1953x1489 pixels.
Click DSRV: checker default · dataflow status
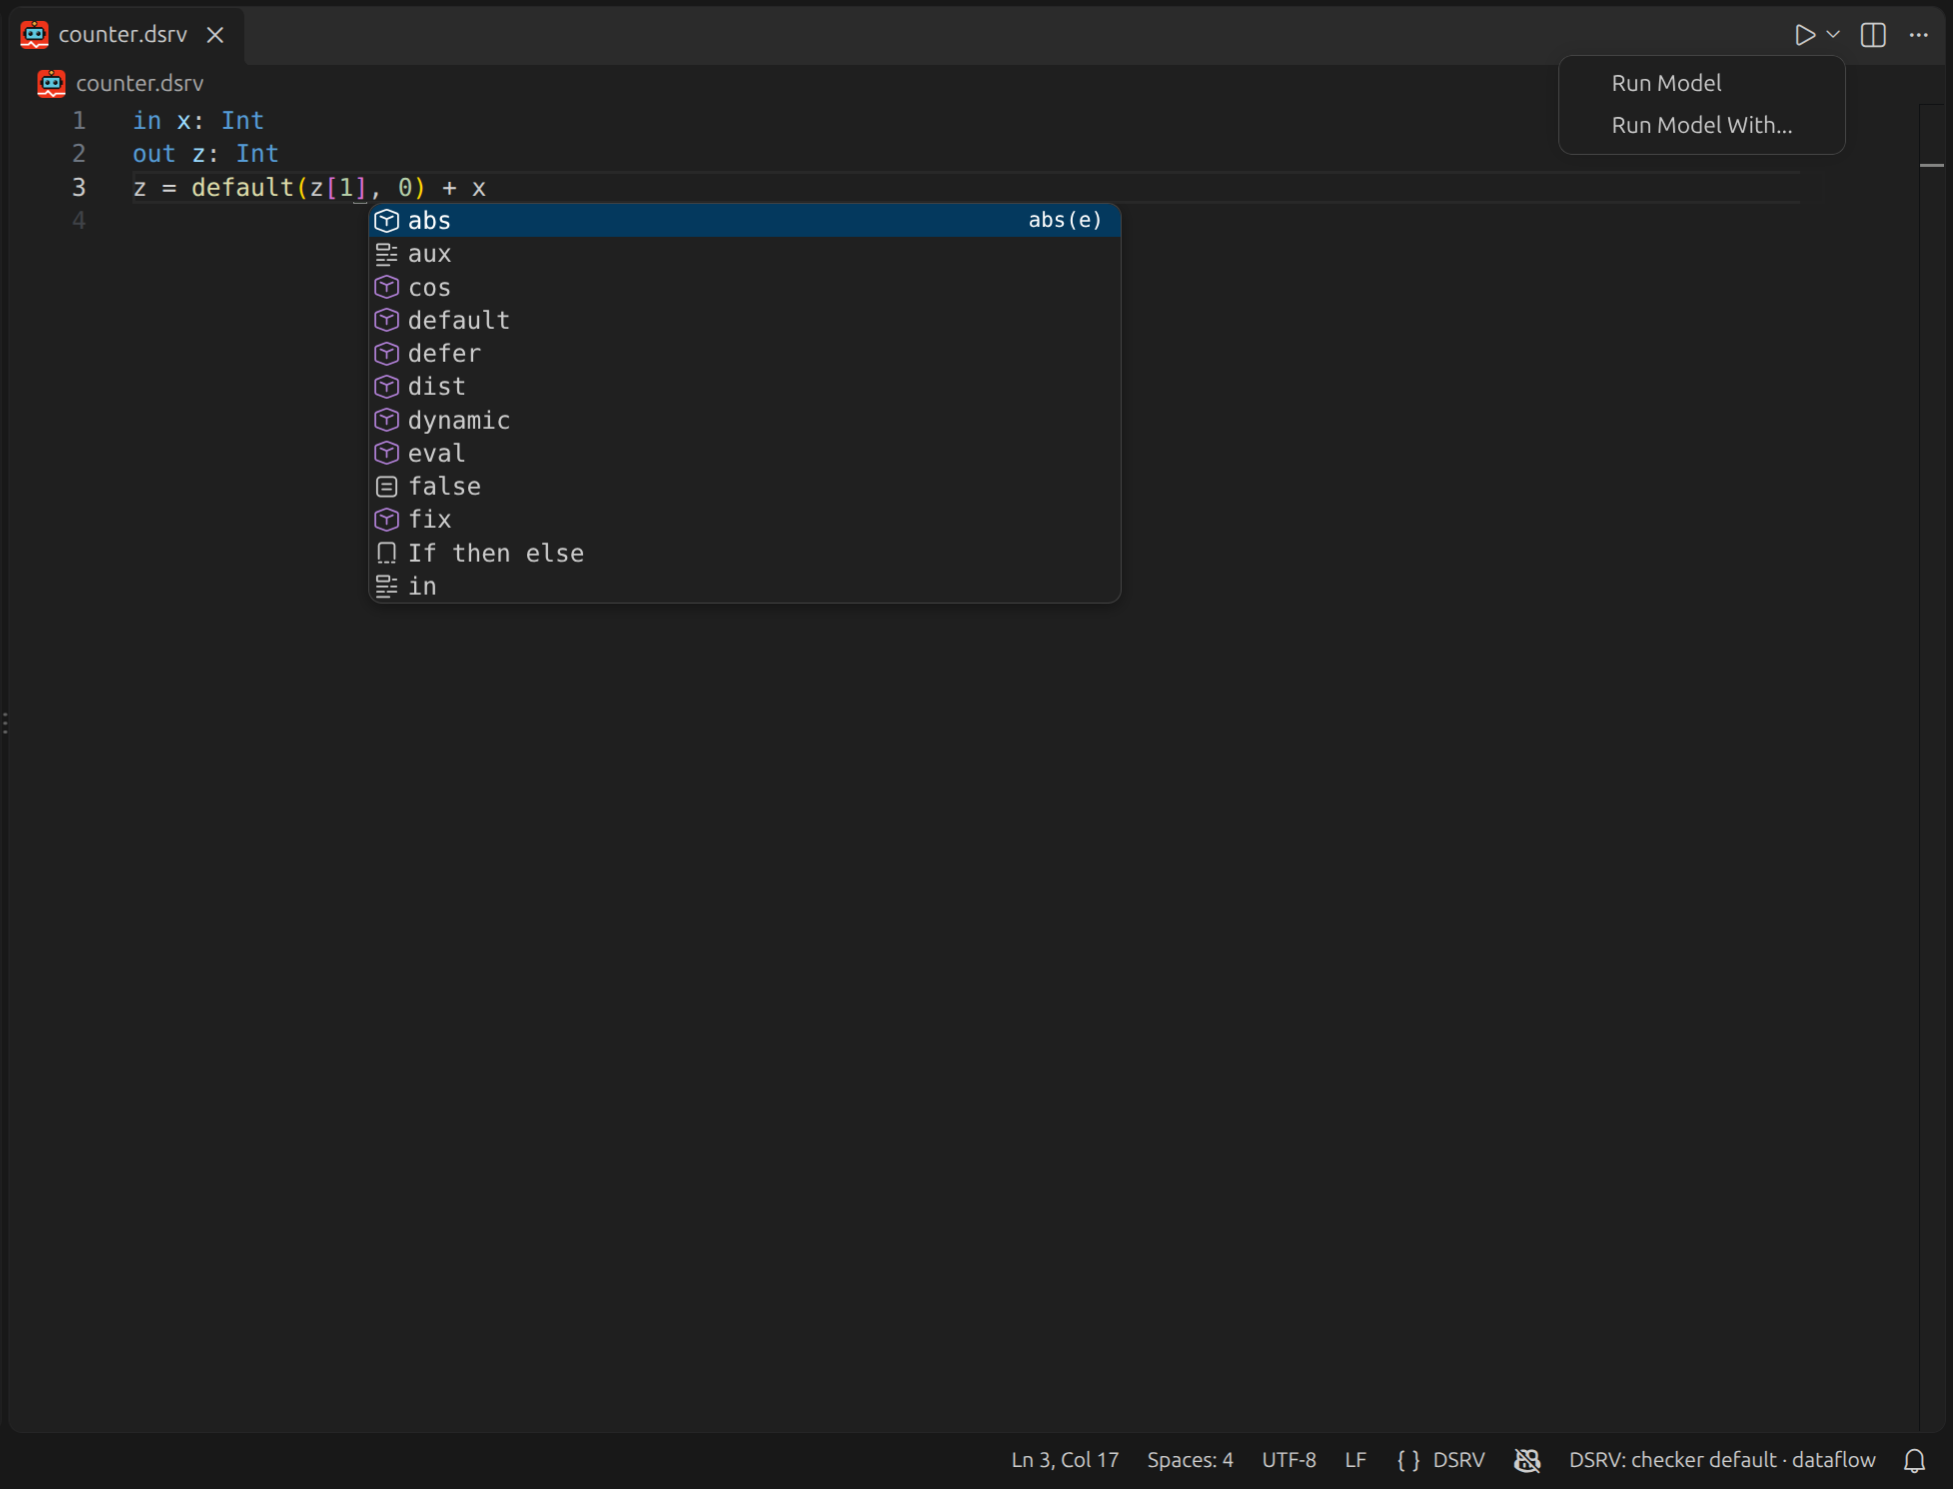[1722, 1460]
